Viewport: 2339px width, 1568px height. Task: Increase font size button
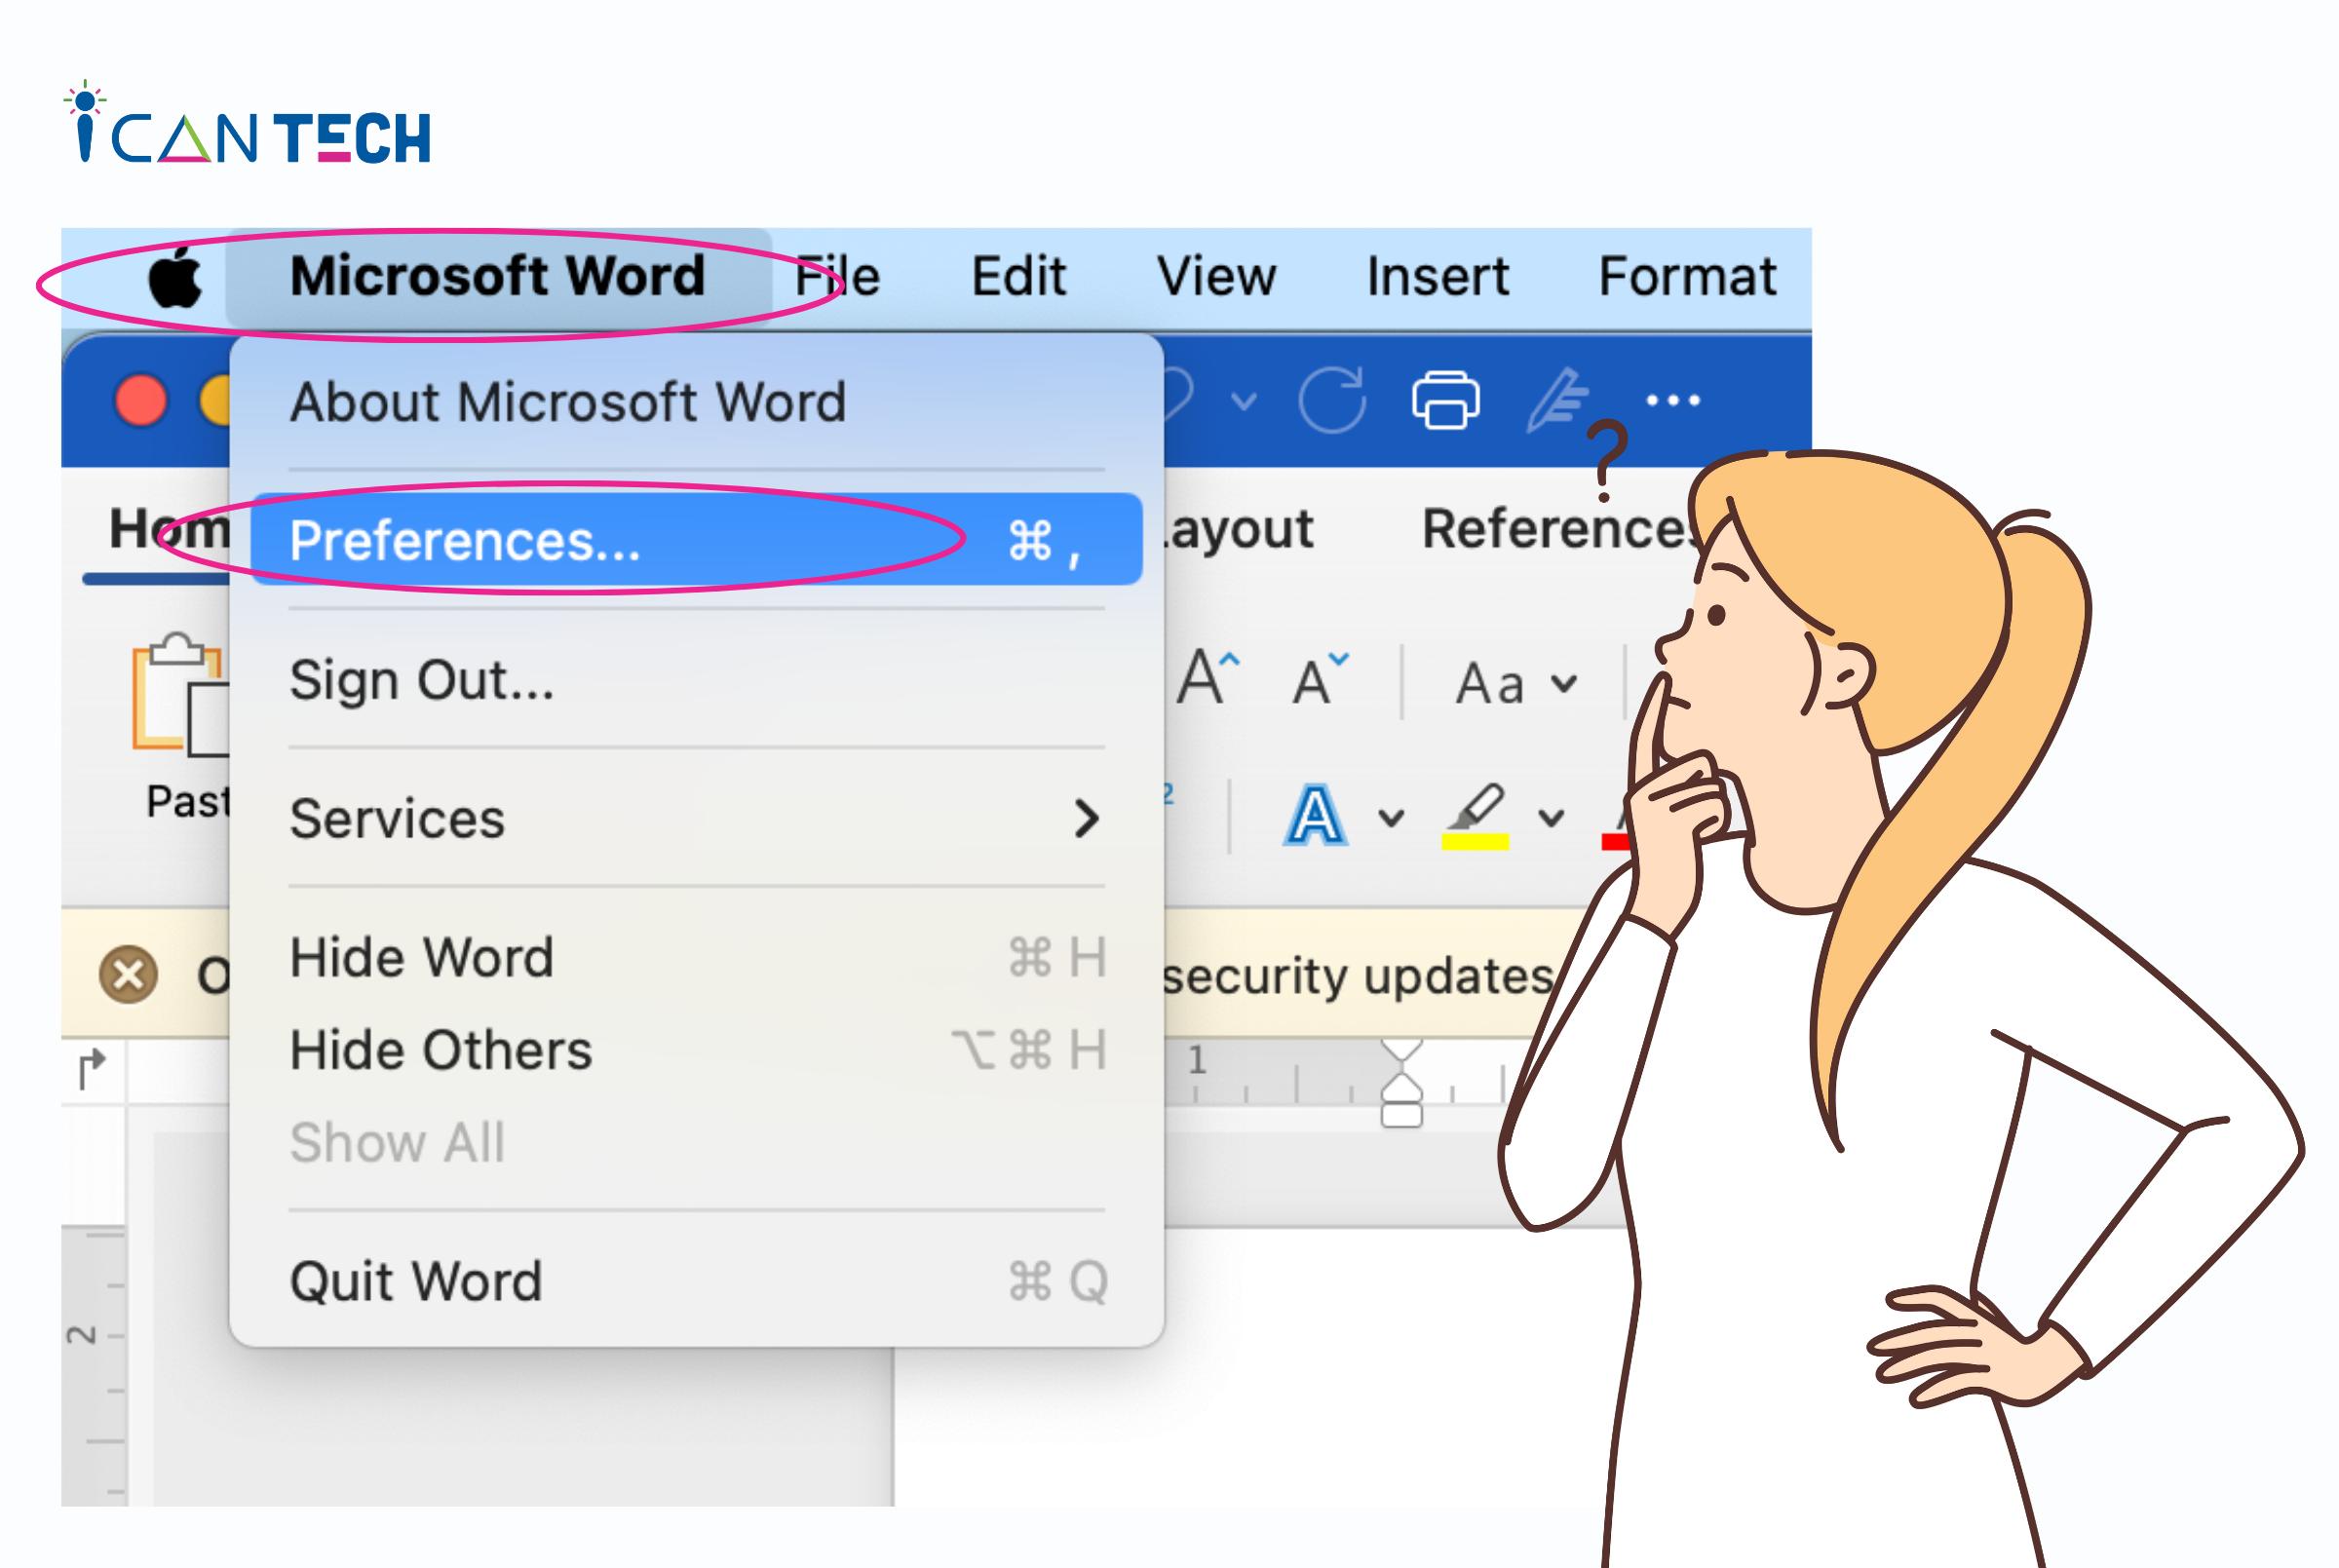coord(1209,679)
